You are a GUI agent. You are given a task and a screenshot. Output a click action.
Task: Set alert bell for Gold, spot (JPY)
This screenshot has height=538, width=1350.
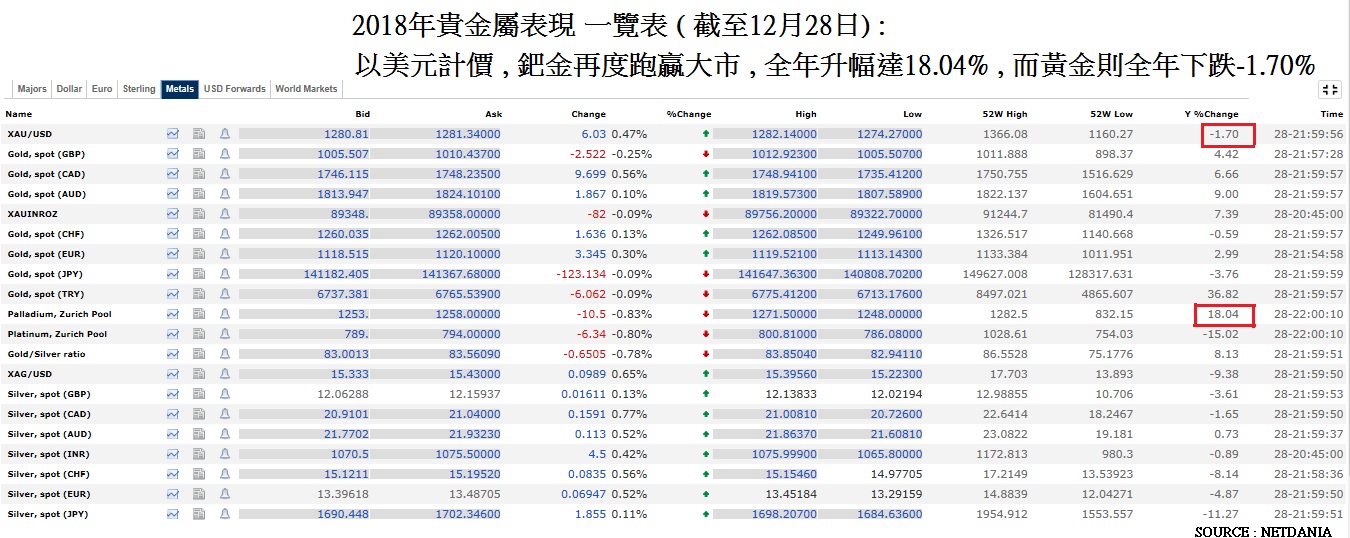point(224,274)
